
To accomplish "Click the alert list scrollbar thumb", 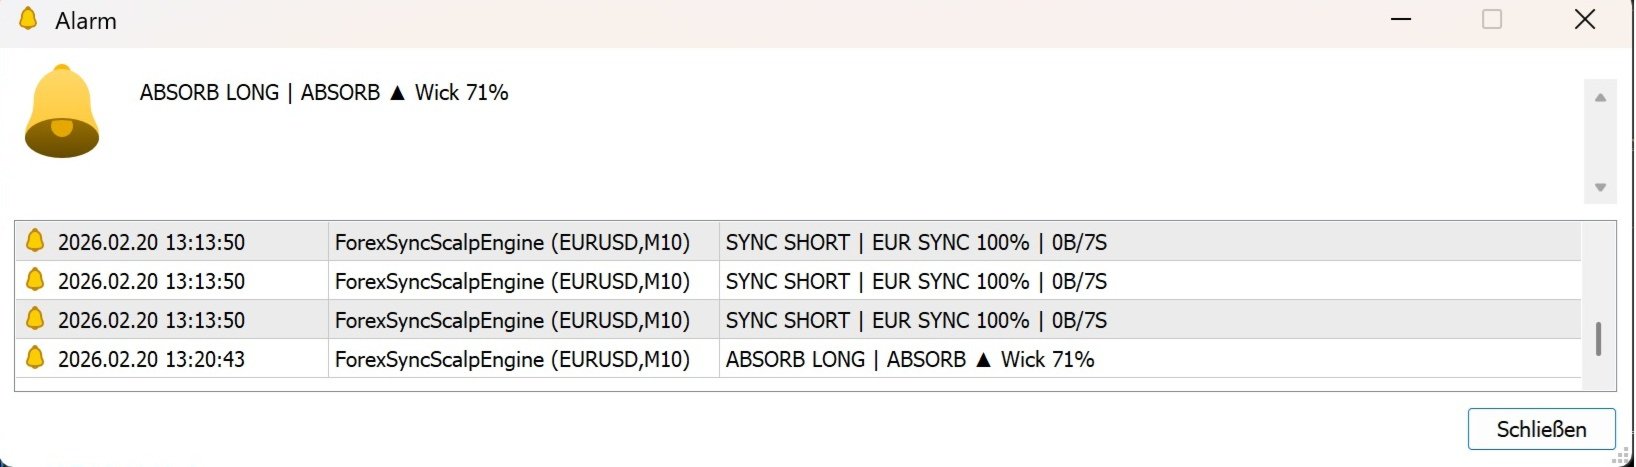I will tap(1598, 339).
